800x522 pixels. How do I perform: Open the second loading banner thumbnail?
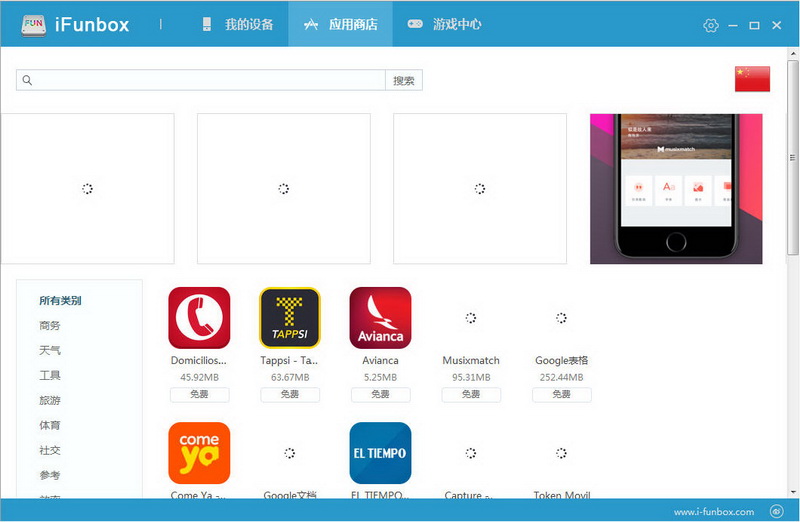pos(284,189)
